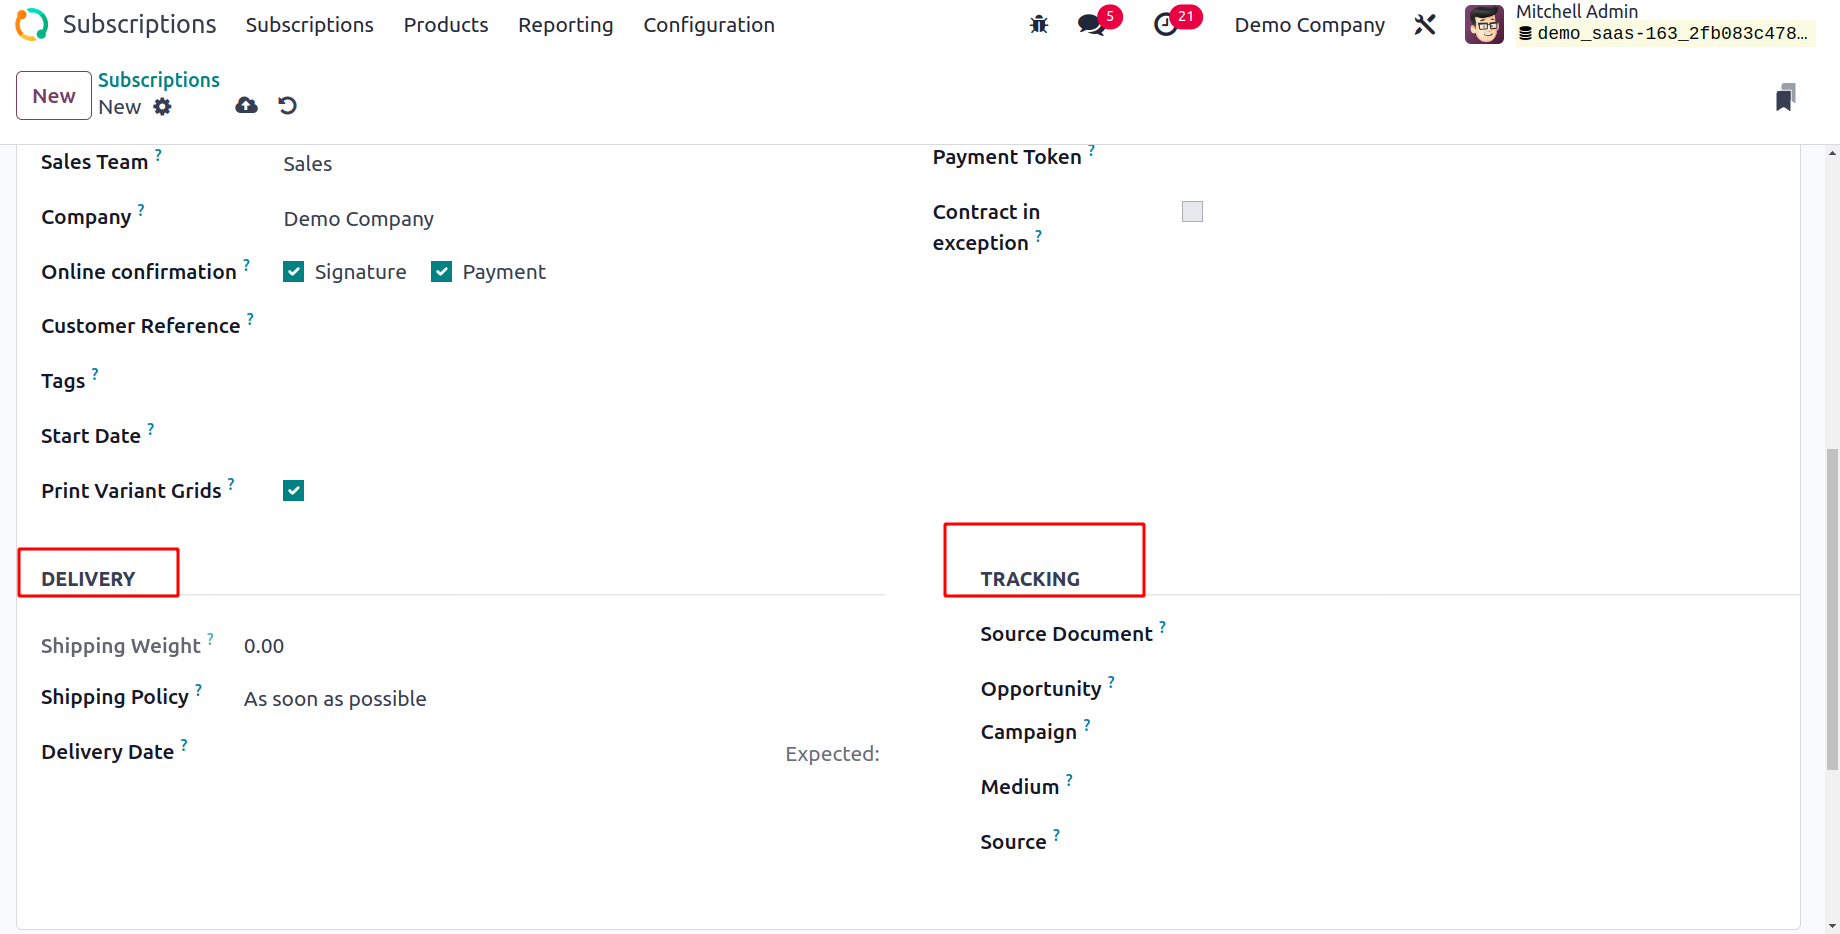Click the cloud save record icon
This screenshot has height=934, width=1840.
(246, 106)
